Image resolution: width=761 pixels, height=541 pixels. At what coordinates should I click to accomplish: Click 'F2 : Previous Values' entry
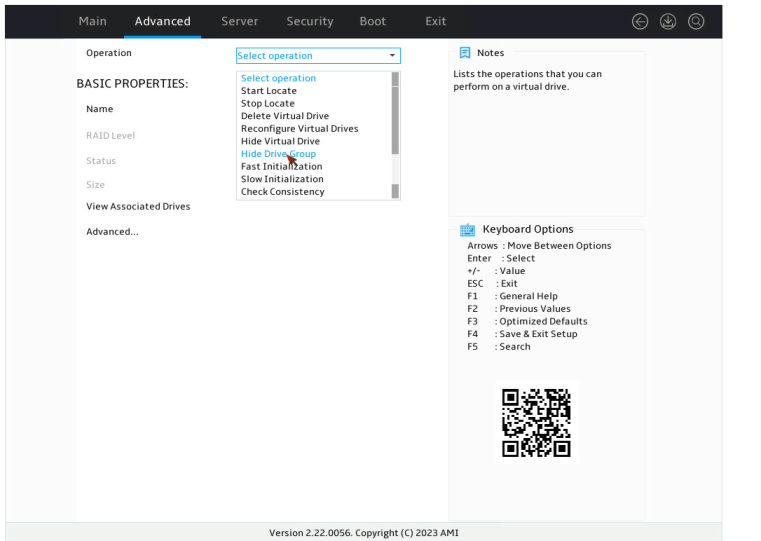click(x=519, y=309)
